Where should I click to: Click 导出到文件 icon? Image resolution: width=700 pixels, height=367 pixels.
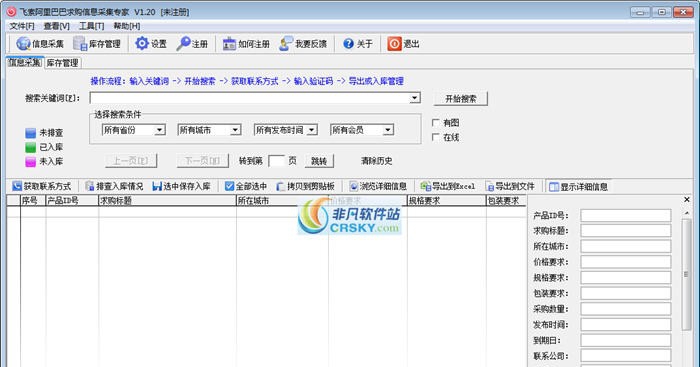(x=490, y=186)
